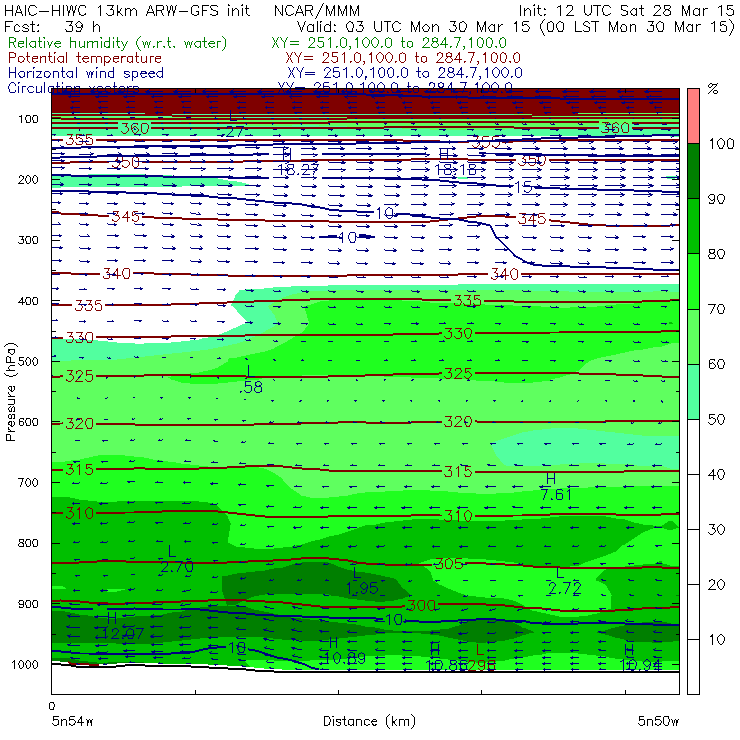Click the H 10.94 maximum label
The height and width of the screenshot is (740, 740).
(640, 657)
